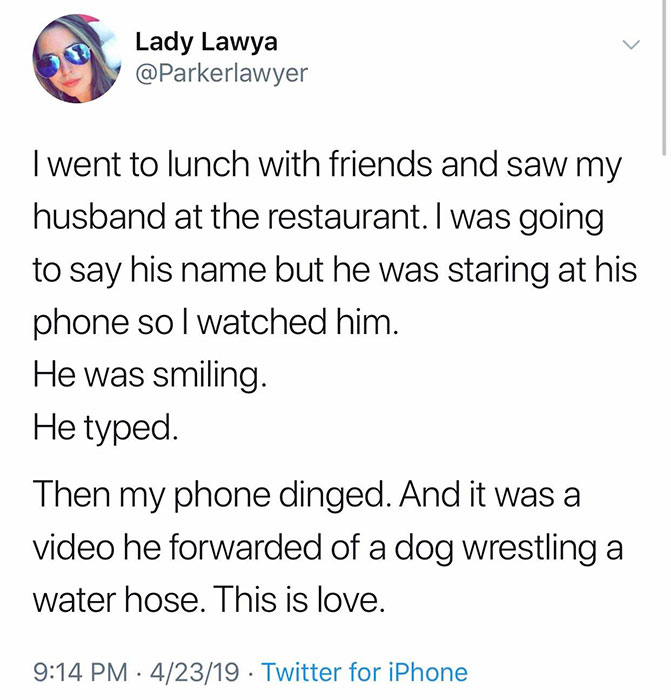This screenshot has height=700, width=671.
Task: Open the Twitter for iPhone source link
Action: (x=365, y=672)
